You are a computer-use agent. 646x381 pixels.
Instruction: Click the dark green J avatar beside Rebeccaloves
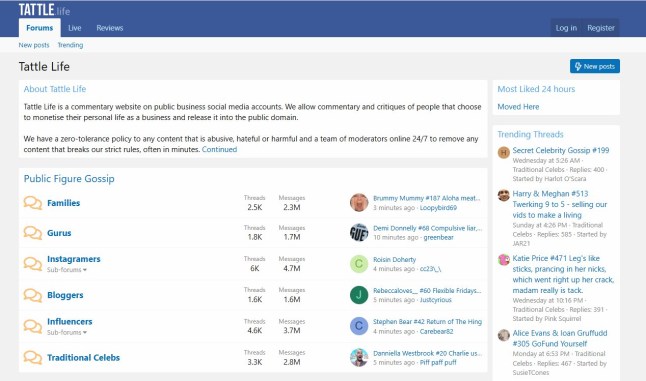(359, 295)
